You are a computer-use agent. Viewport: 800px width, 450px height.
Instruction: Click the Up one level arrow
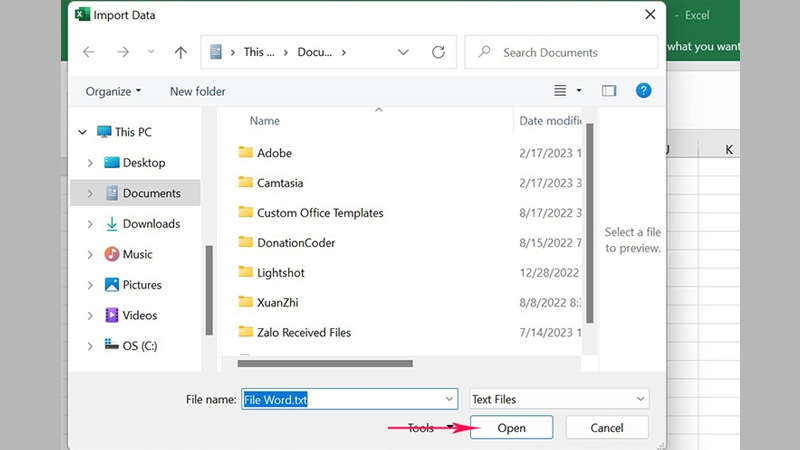(180, 52)
